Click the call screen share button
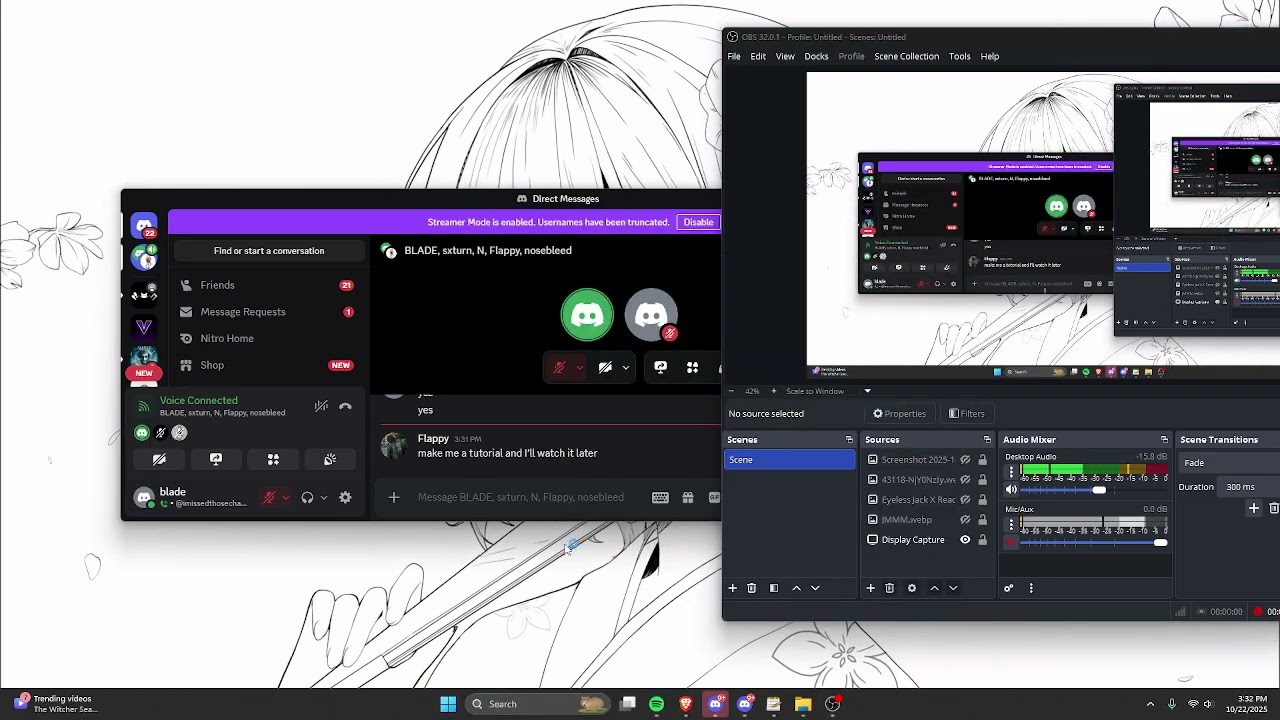Screen dimensions: 1280x720 pos(660,367)
